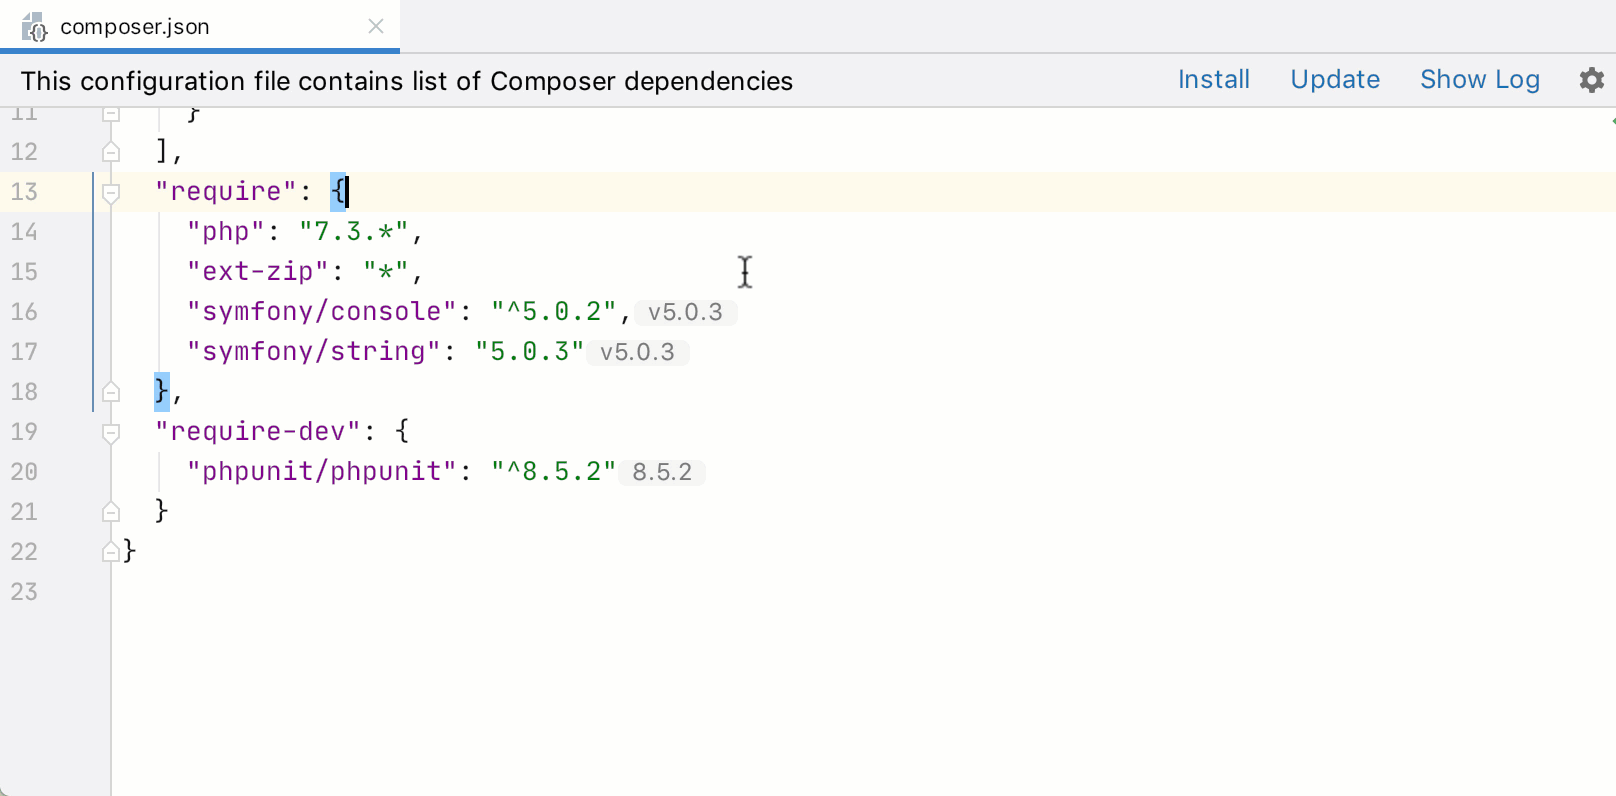
Task: Collapse the require-dev block using its gutter arrow
Action: tap(111, 432)
